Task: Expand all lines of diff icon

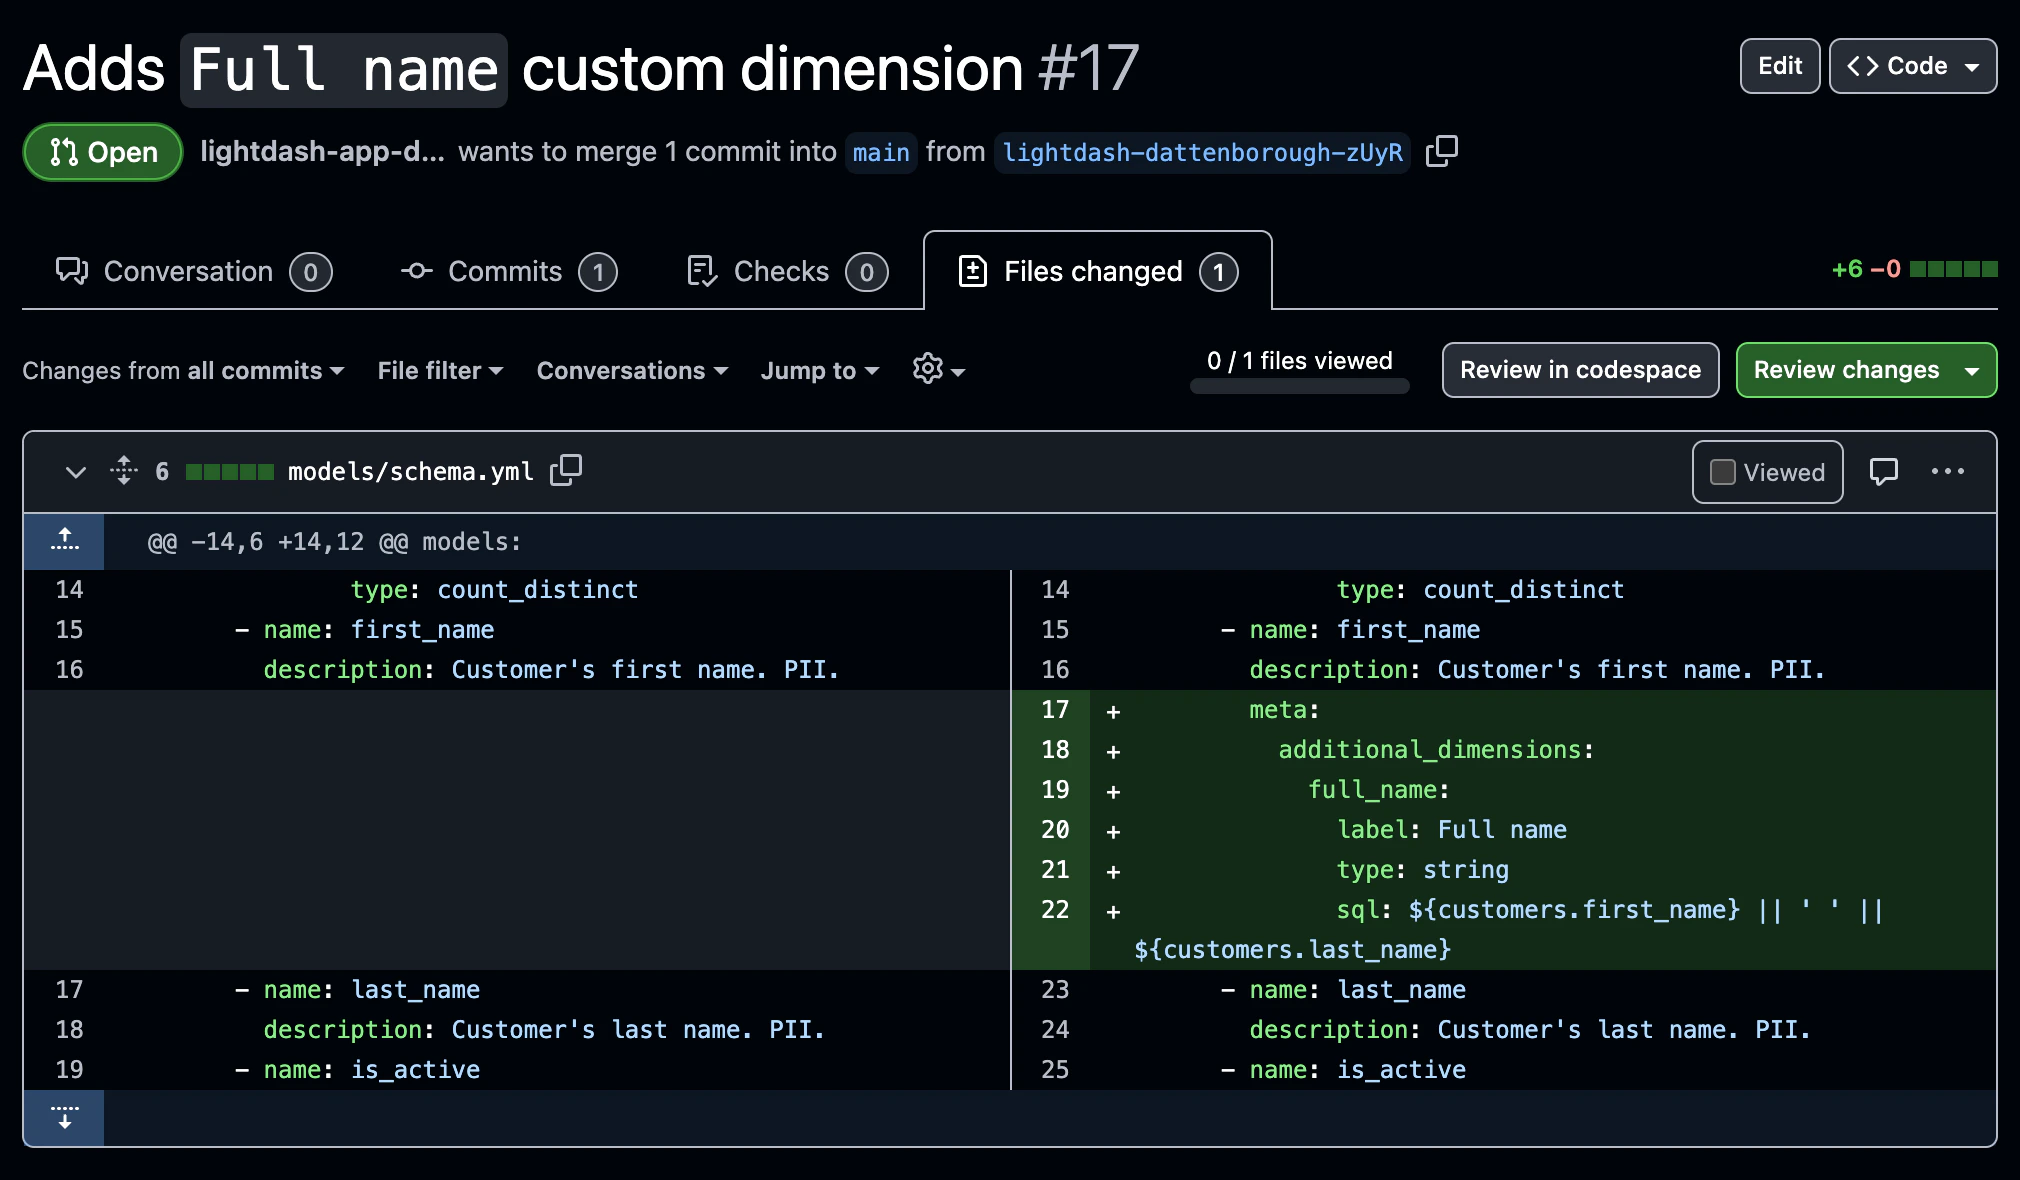Action: [124, 470]
